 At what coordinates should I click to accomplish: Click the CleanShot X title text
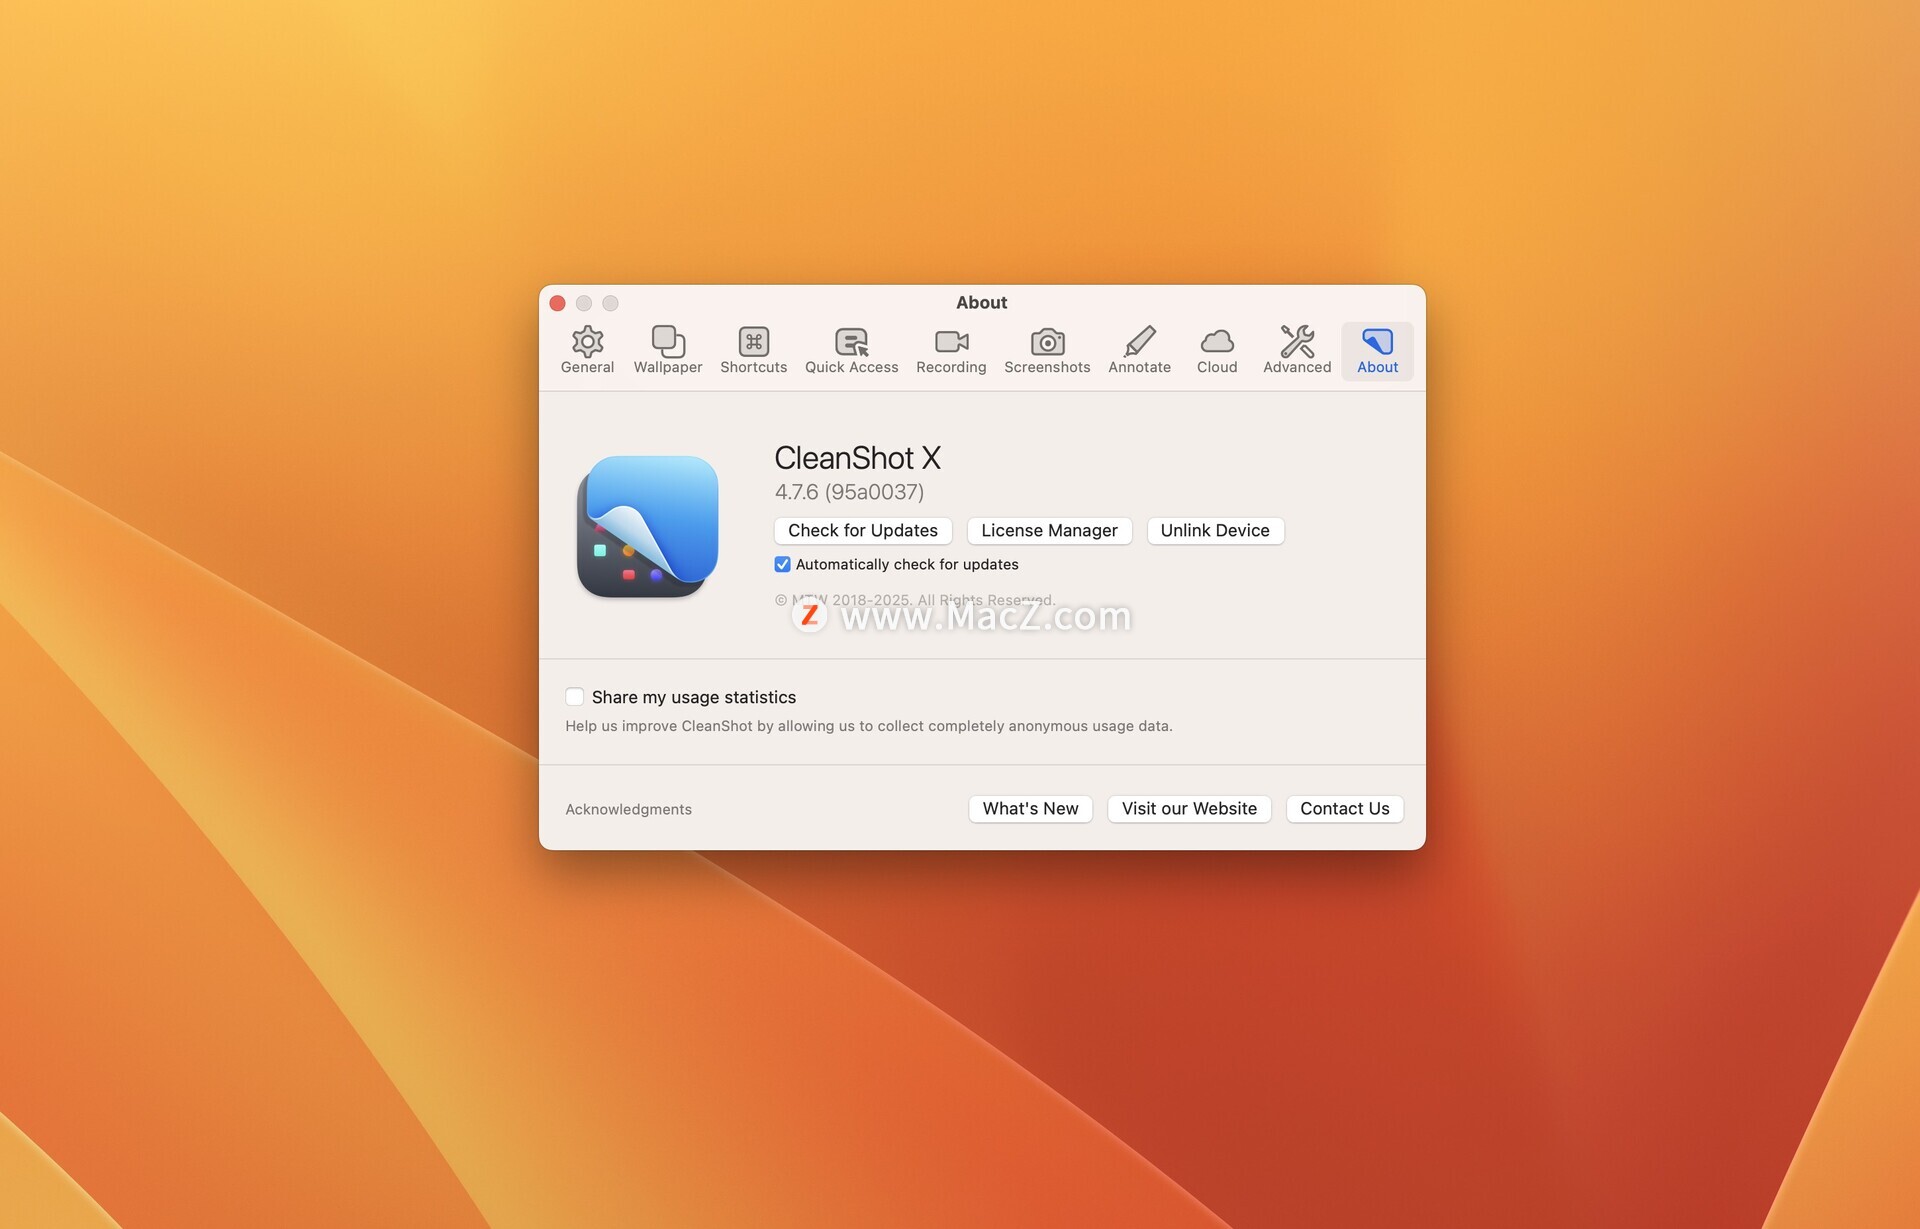857,458
